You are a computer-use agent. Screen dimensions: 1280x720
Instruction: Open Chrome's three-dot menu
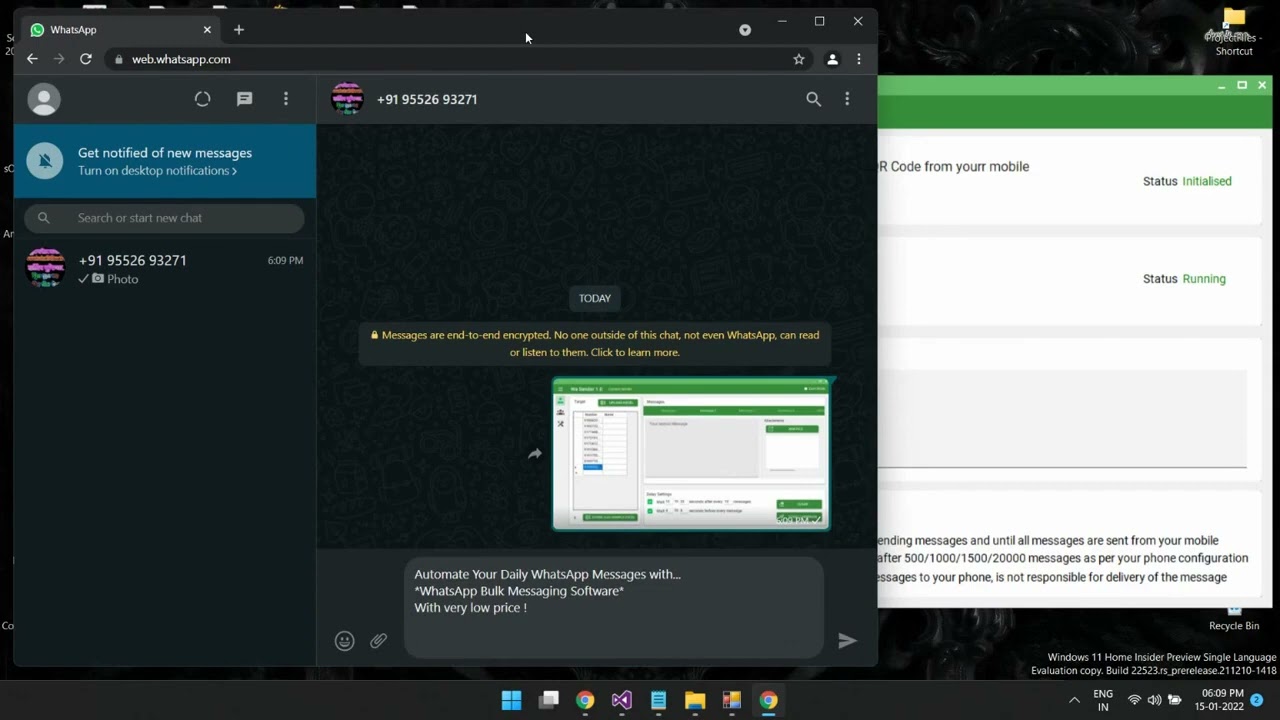[x=859, y=59]
